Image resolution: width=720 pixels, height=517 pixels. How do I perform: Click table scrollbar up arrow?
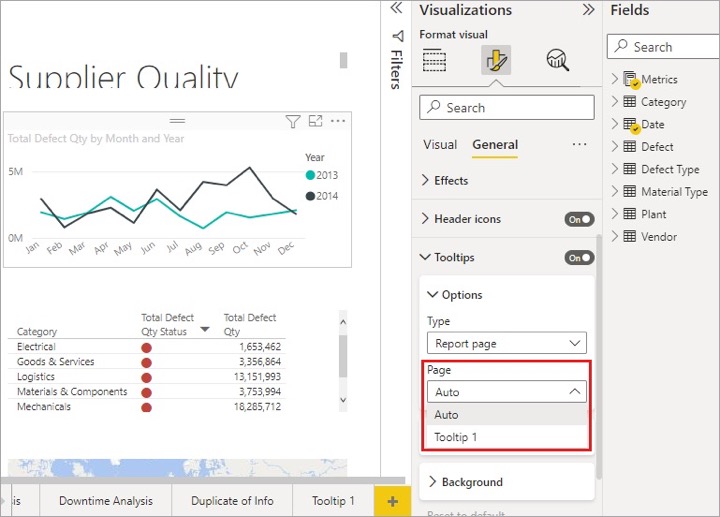[343, 322]
